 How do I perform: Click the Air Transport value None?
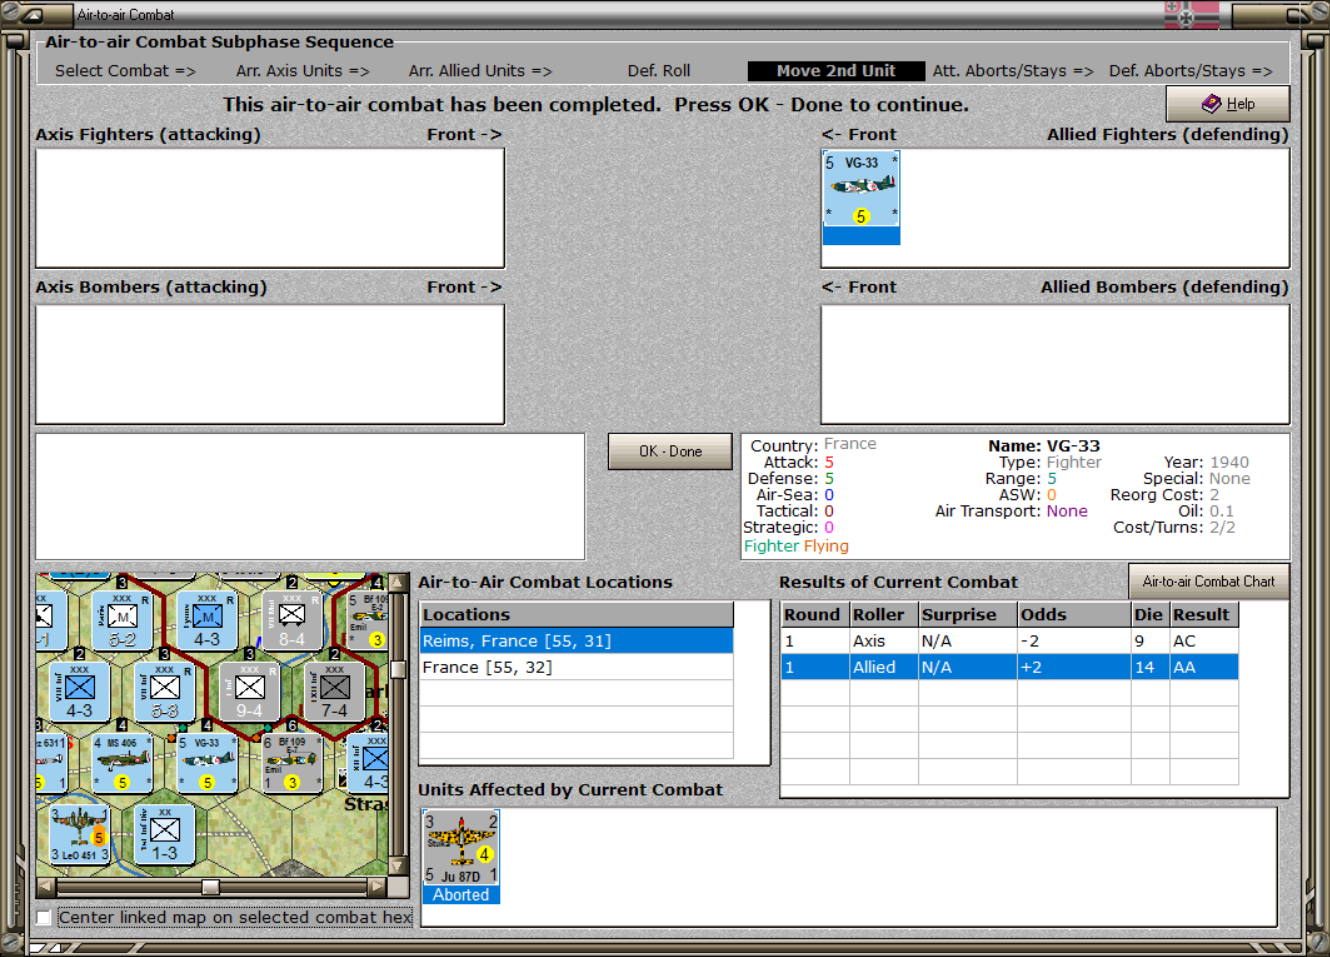1067,511
